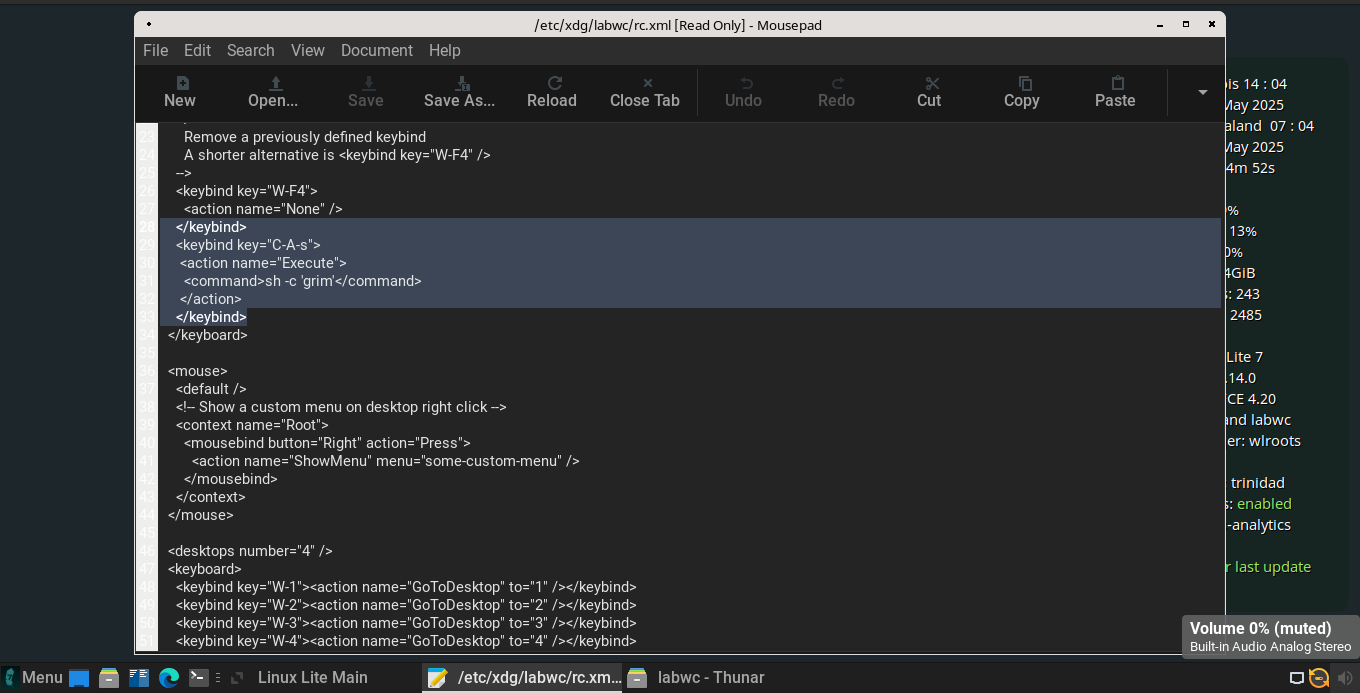This screenshot has width=1360, height=693.
Task: Launch the terminal from the taskbar
Action: [199, 678]
